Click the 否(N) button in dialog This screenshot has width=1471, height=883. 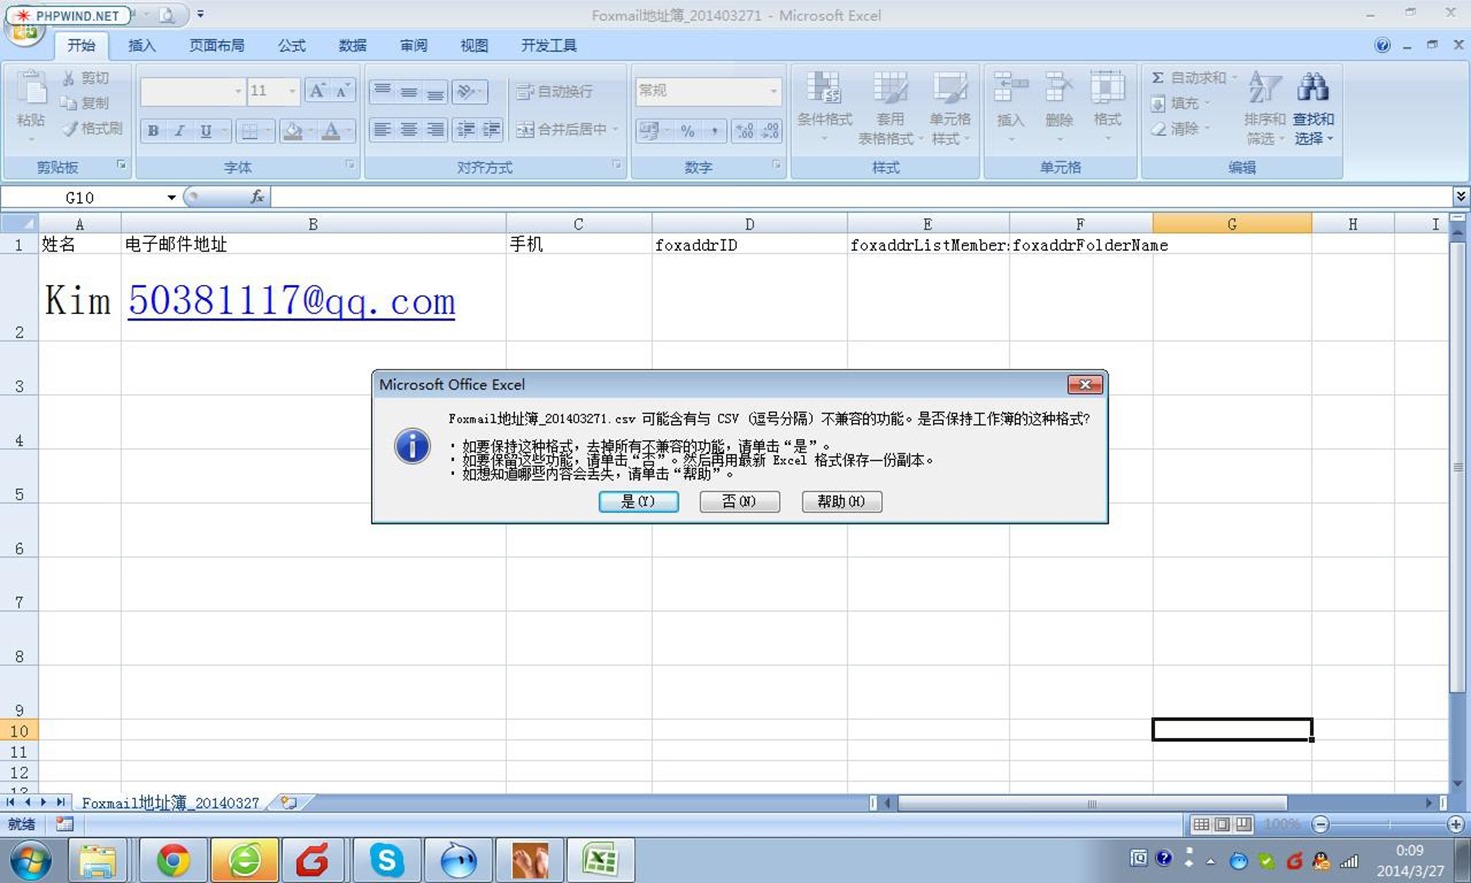point(739,501)
